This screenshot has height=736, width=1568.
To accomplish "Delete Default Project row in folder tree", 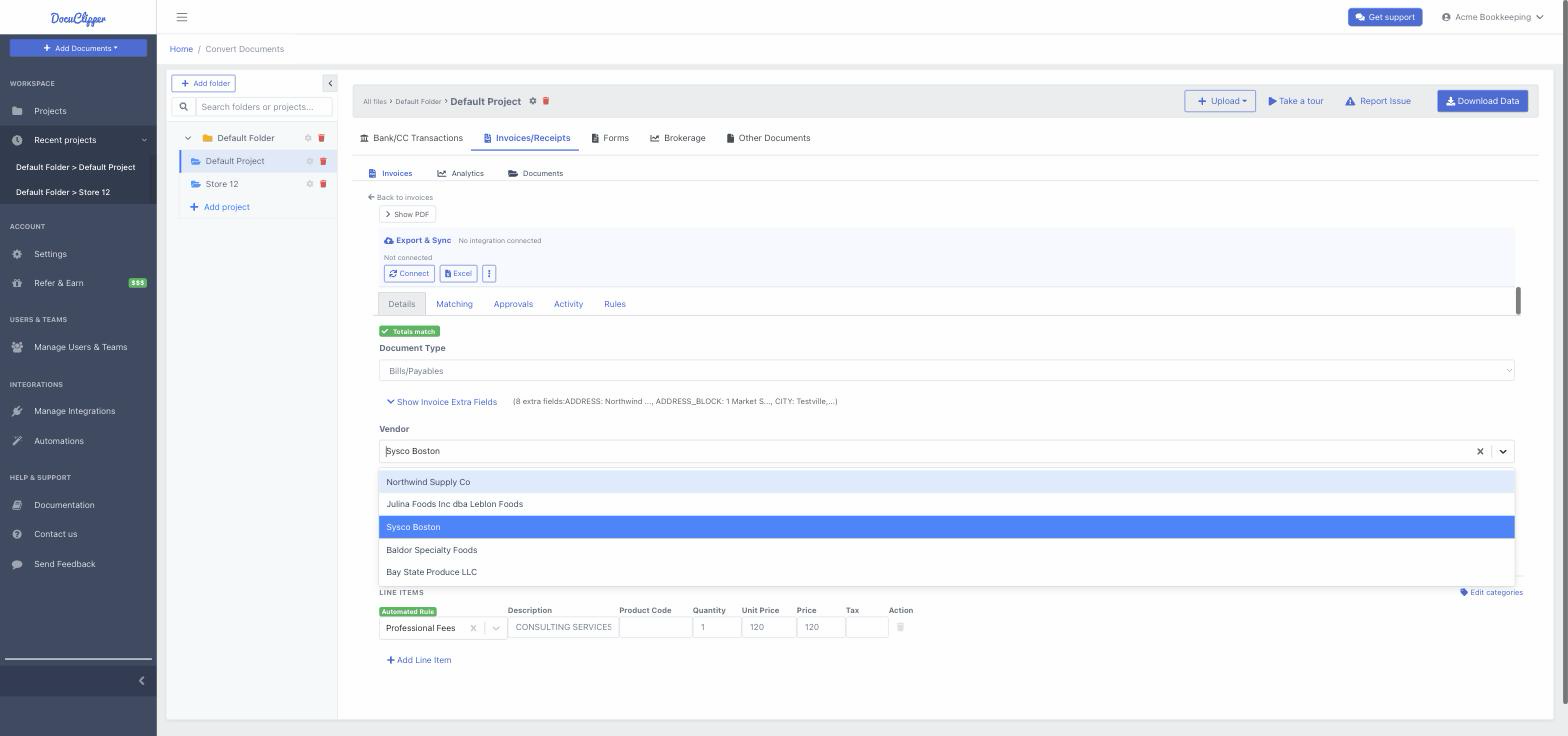I will (x=323, y=161).
